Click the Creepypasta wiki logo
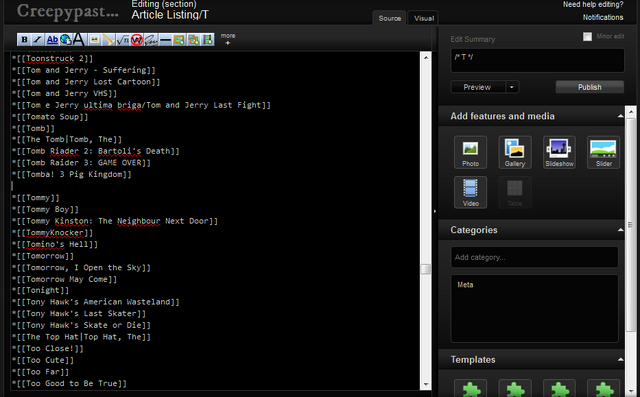This screenshot has height=397, width=640. pyautogui.click(x=68, y=11)
